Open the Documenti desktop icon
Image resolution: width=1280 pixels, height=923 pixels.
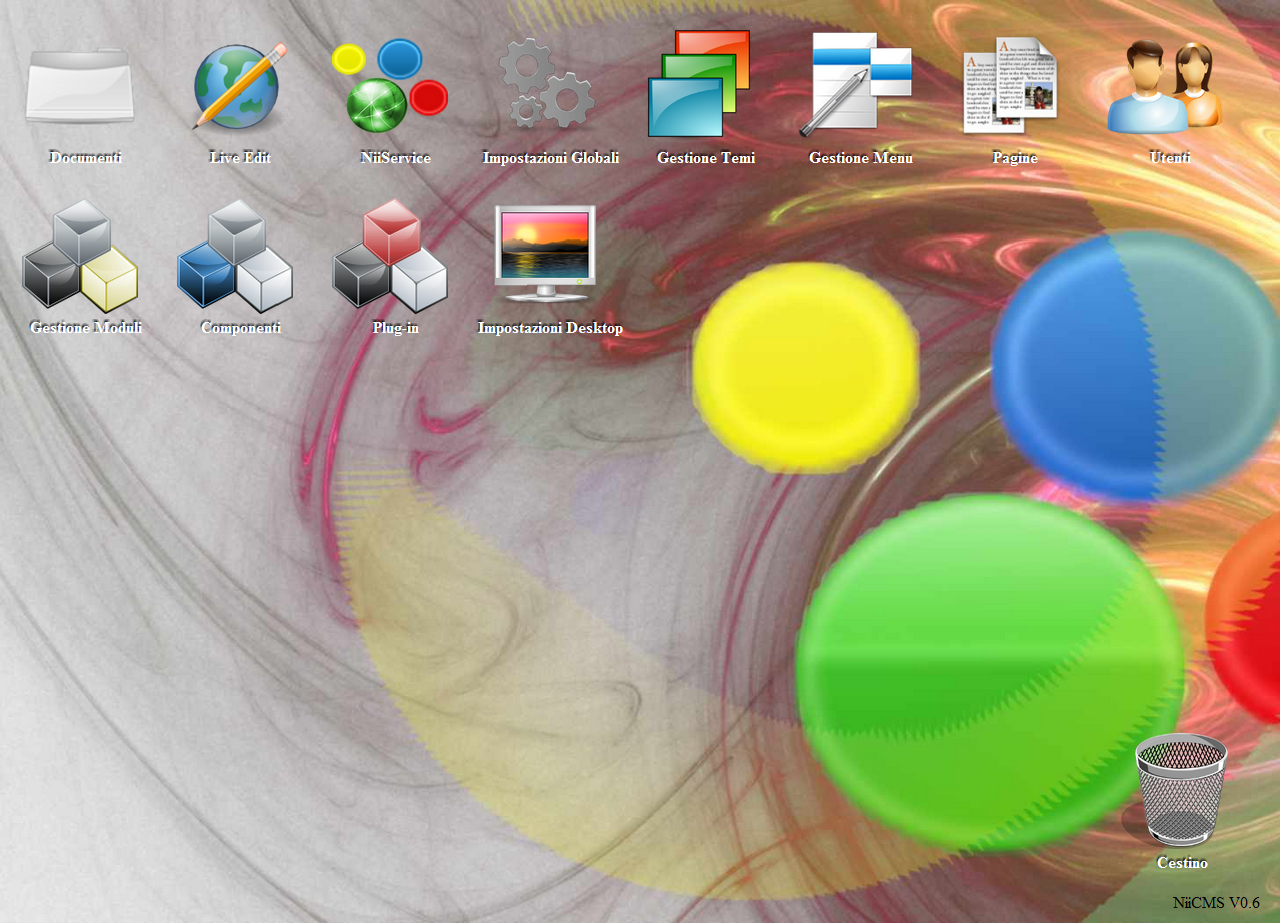[80, 85]
